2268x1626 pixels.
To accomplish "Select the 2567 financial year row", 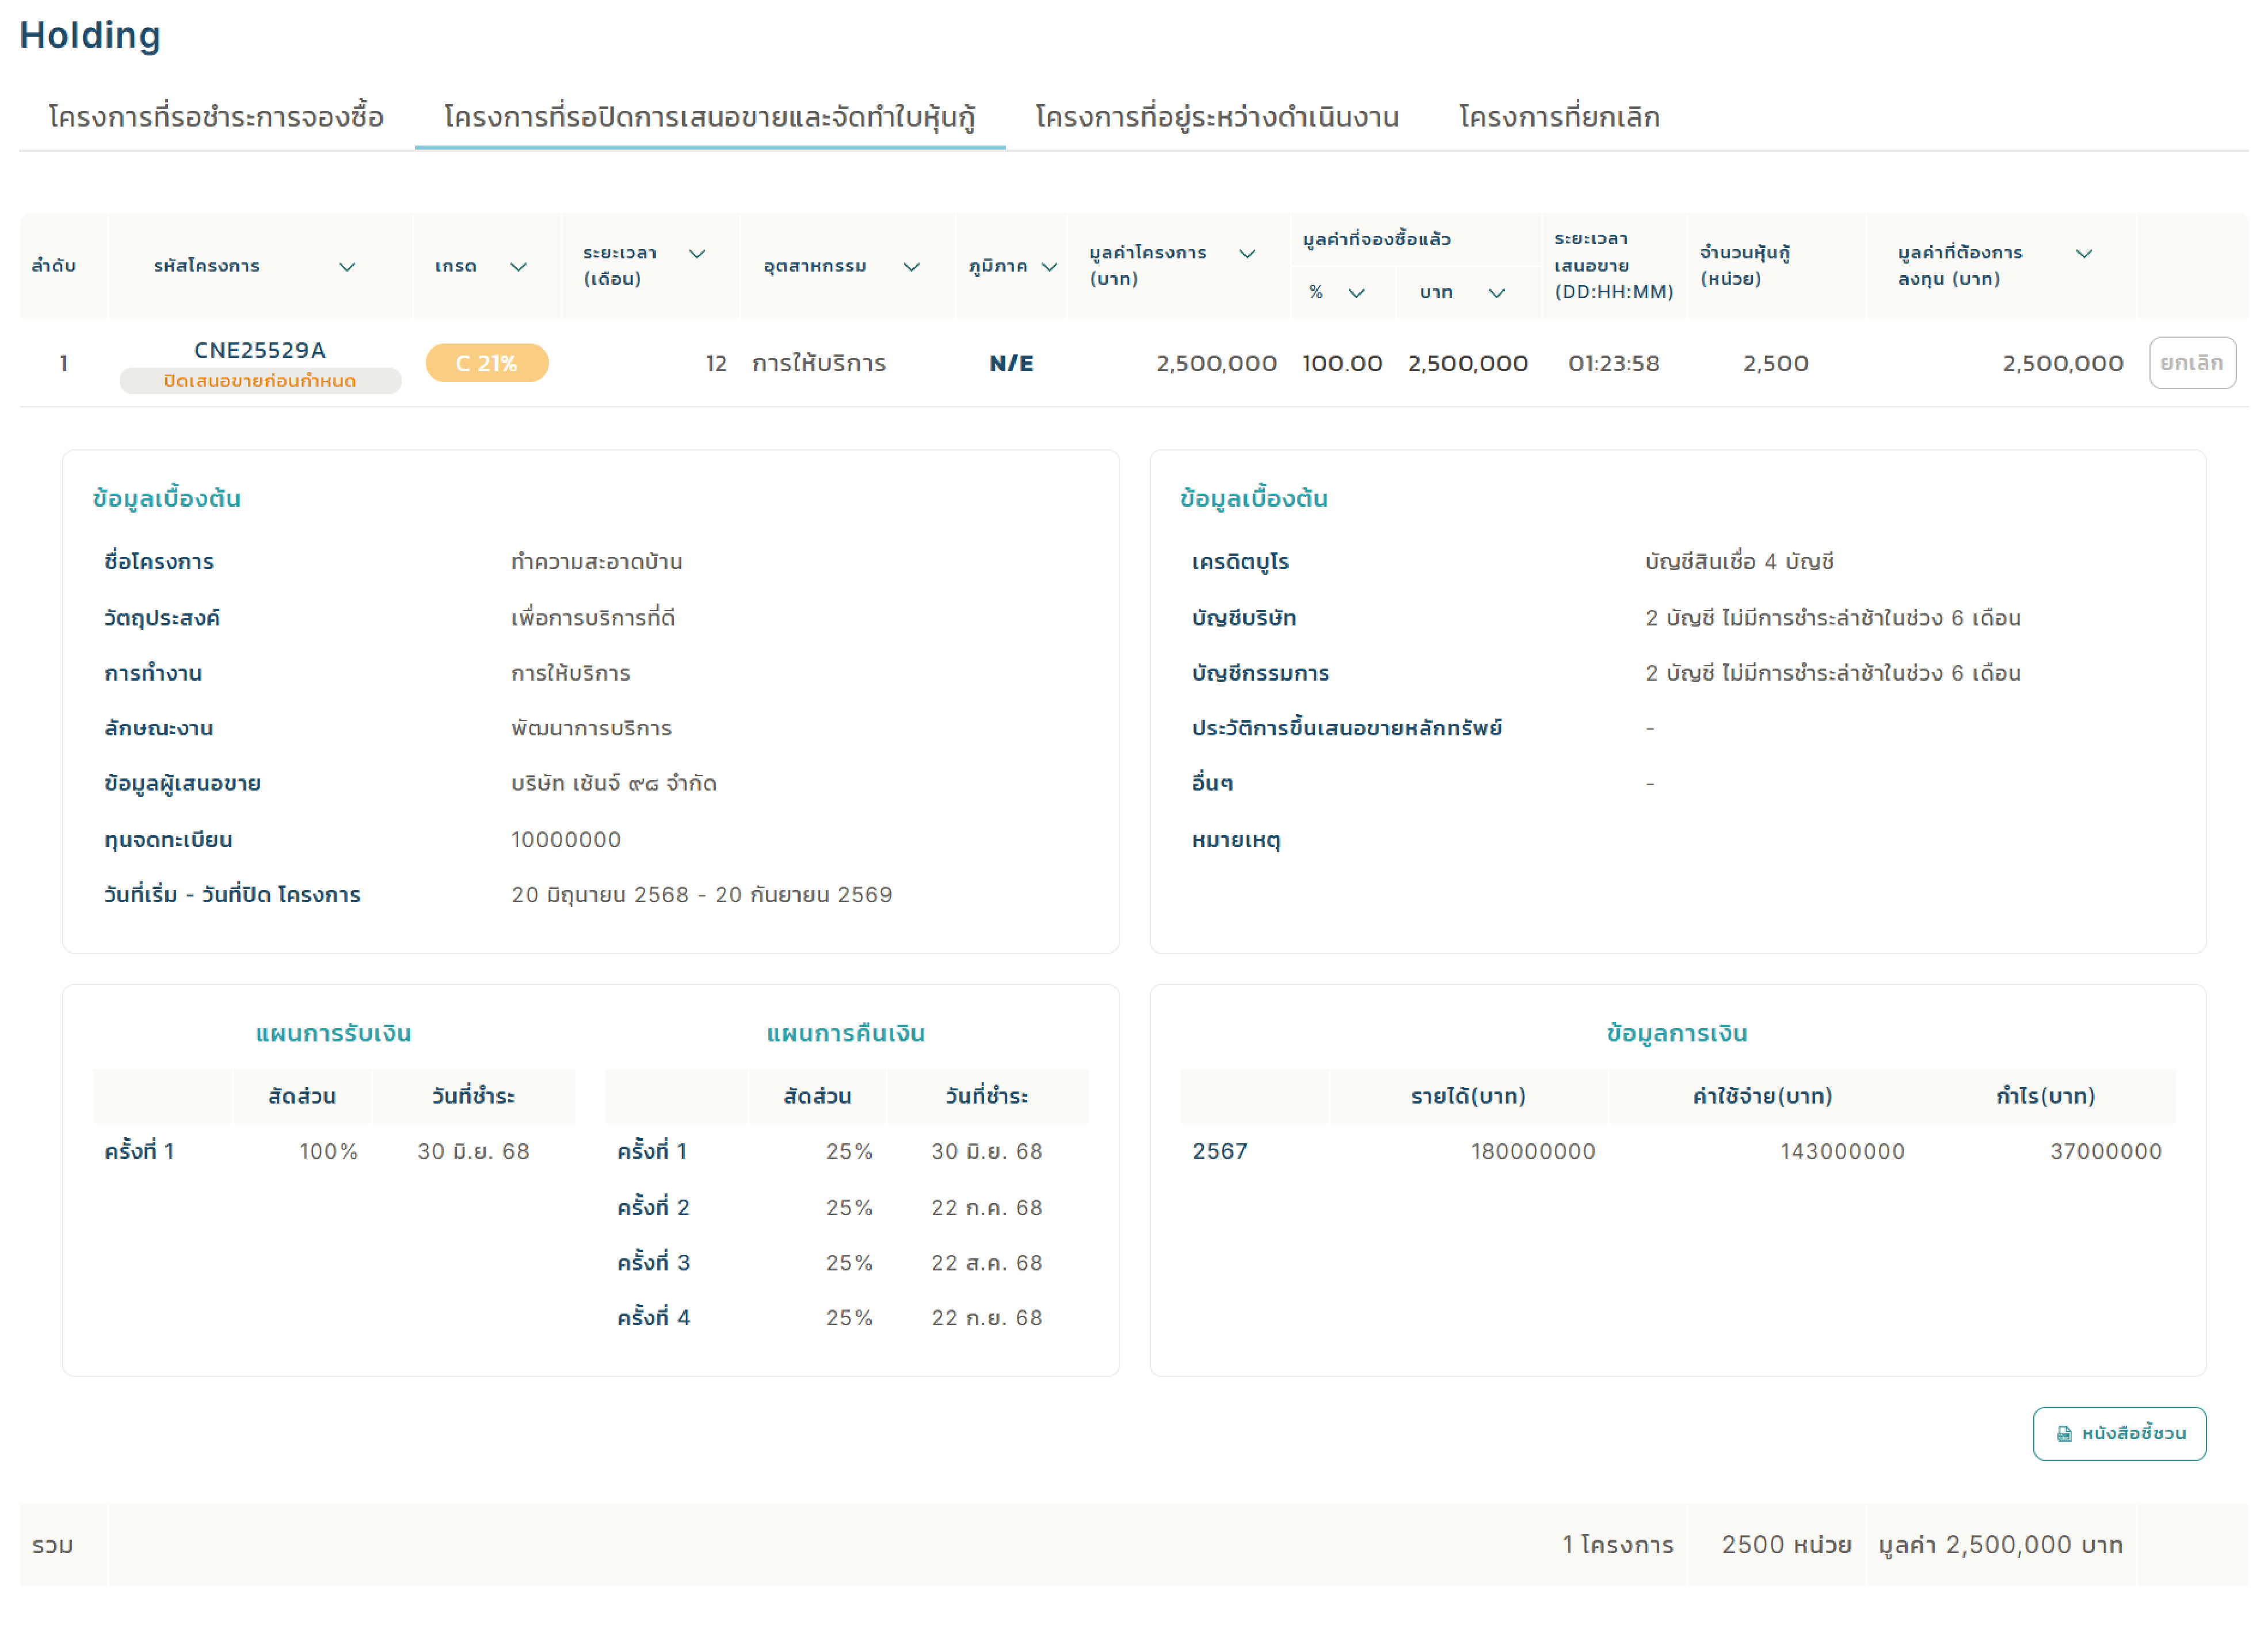I will point(1678,1151).
